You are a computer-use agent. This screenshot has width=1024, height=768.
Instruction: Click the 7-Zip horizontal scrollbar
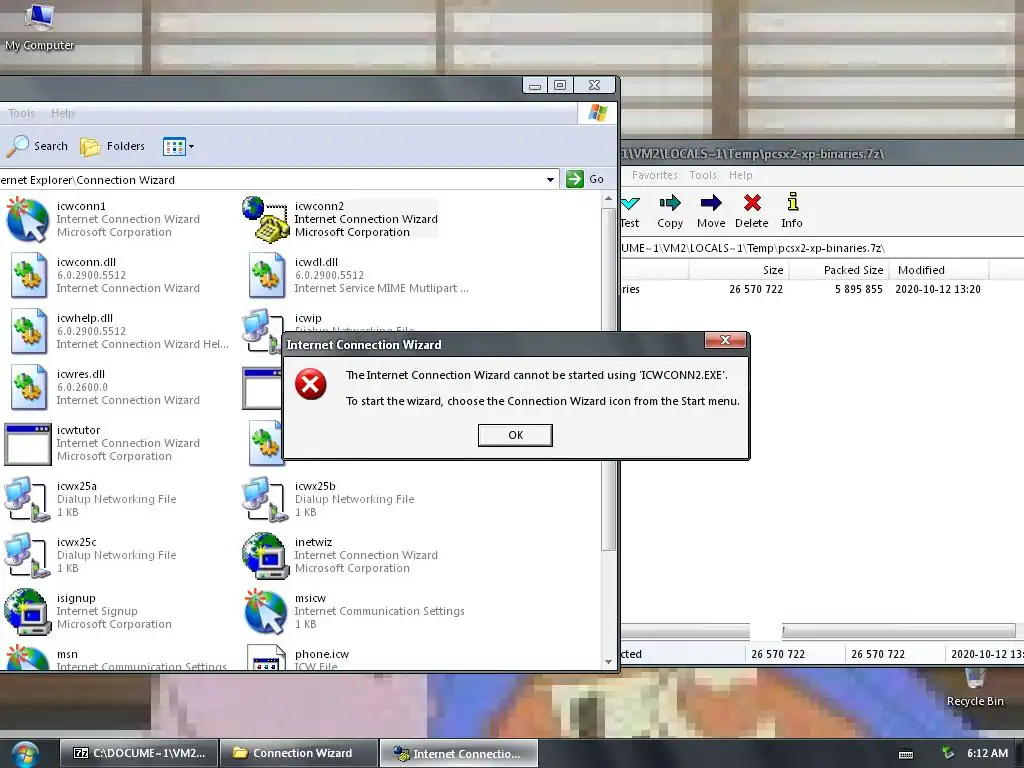[897, 630]
